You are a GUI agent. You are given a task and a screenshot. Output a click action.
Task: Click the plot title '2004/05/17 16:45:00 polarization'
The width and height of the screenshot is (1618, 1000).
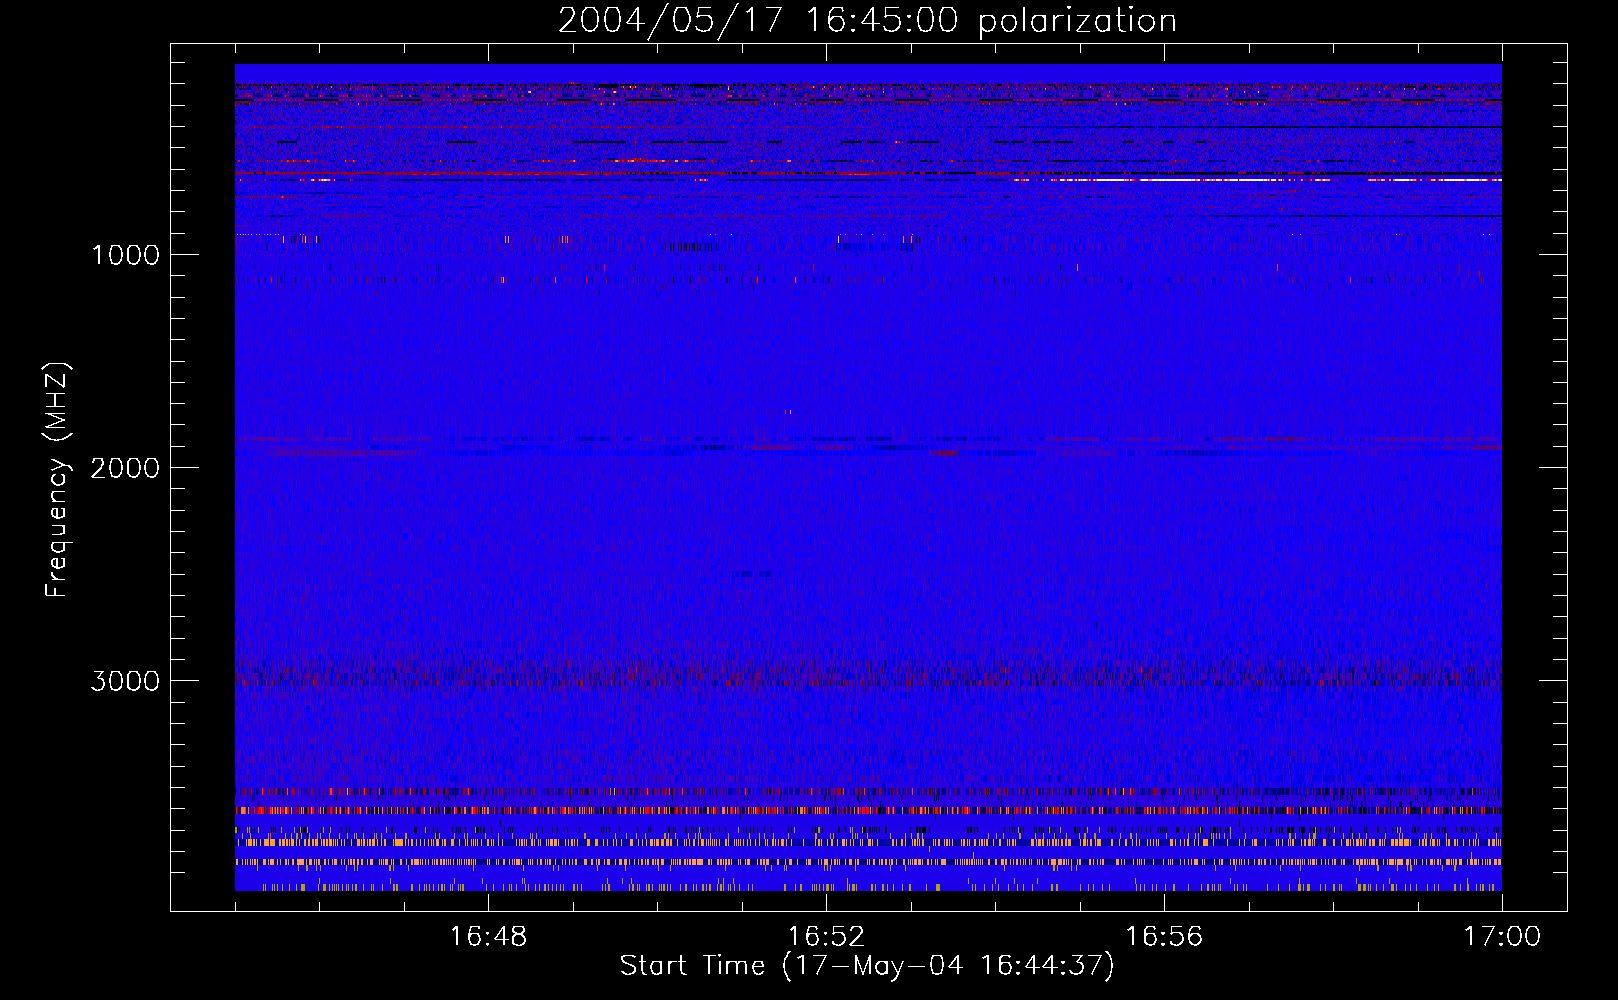[867, 21]
